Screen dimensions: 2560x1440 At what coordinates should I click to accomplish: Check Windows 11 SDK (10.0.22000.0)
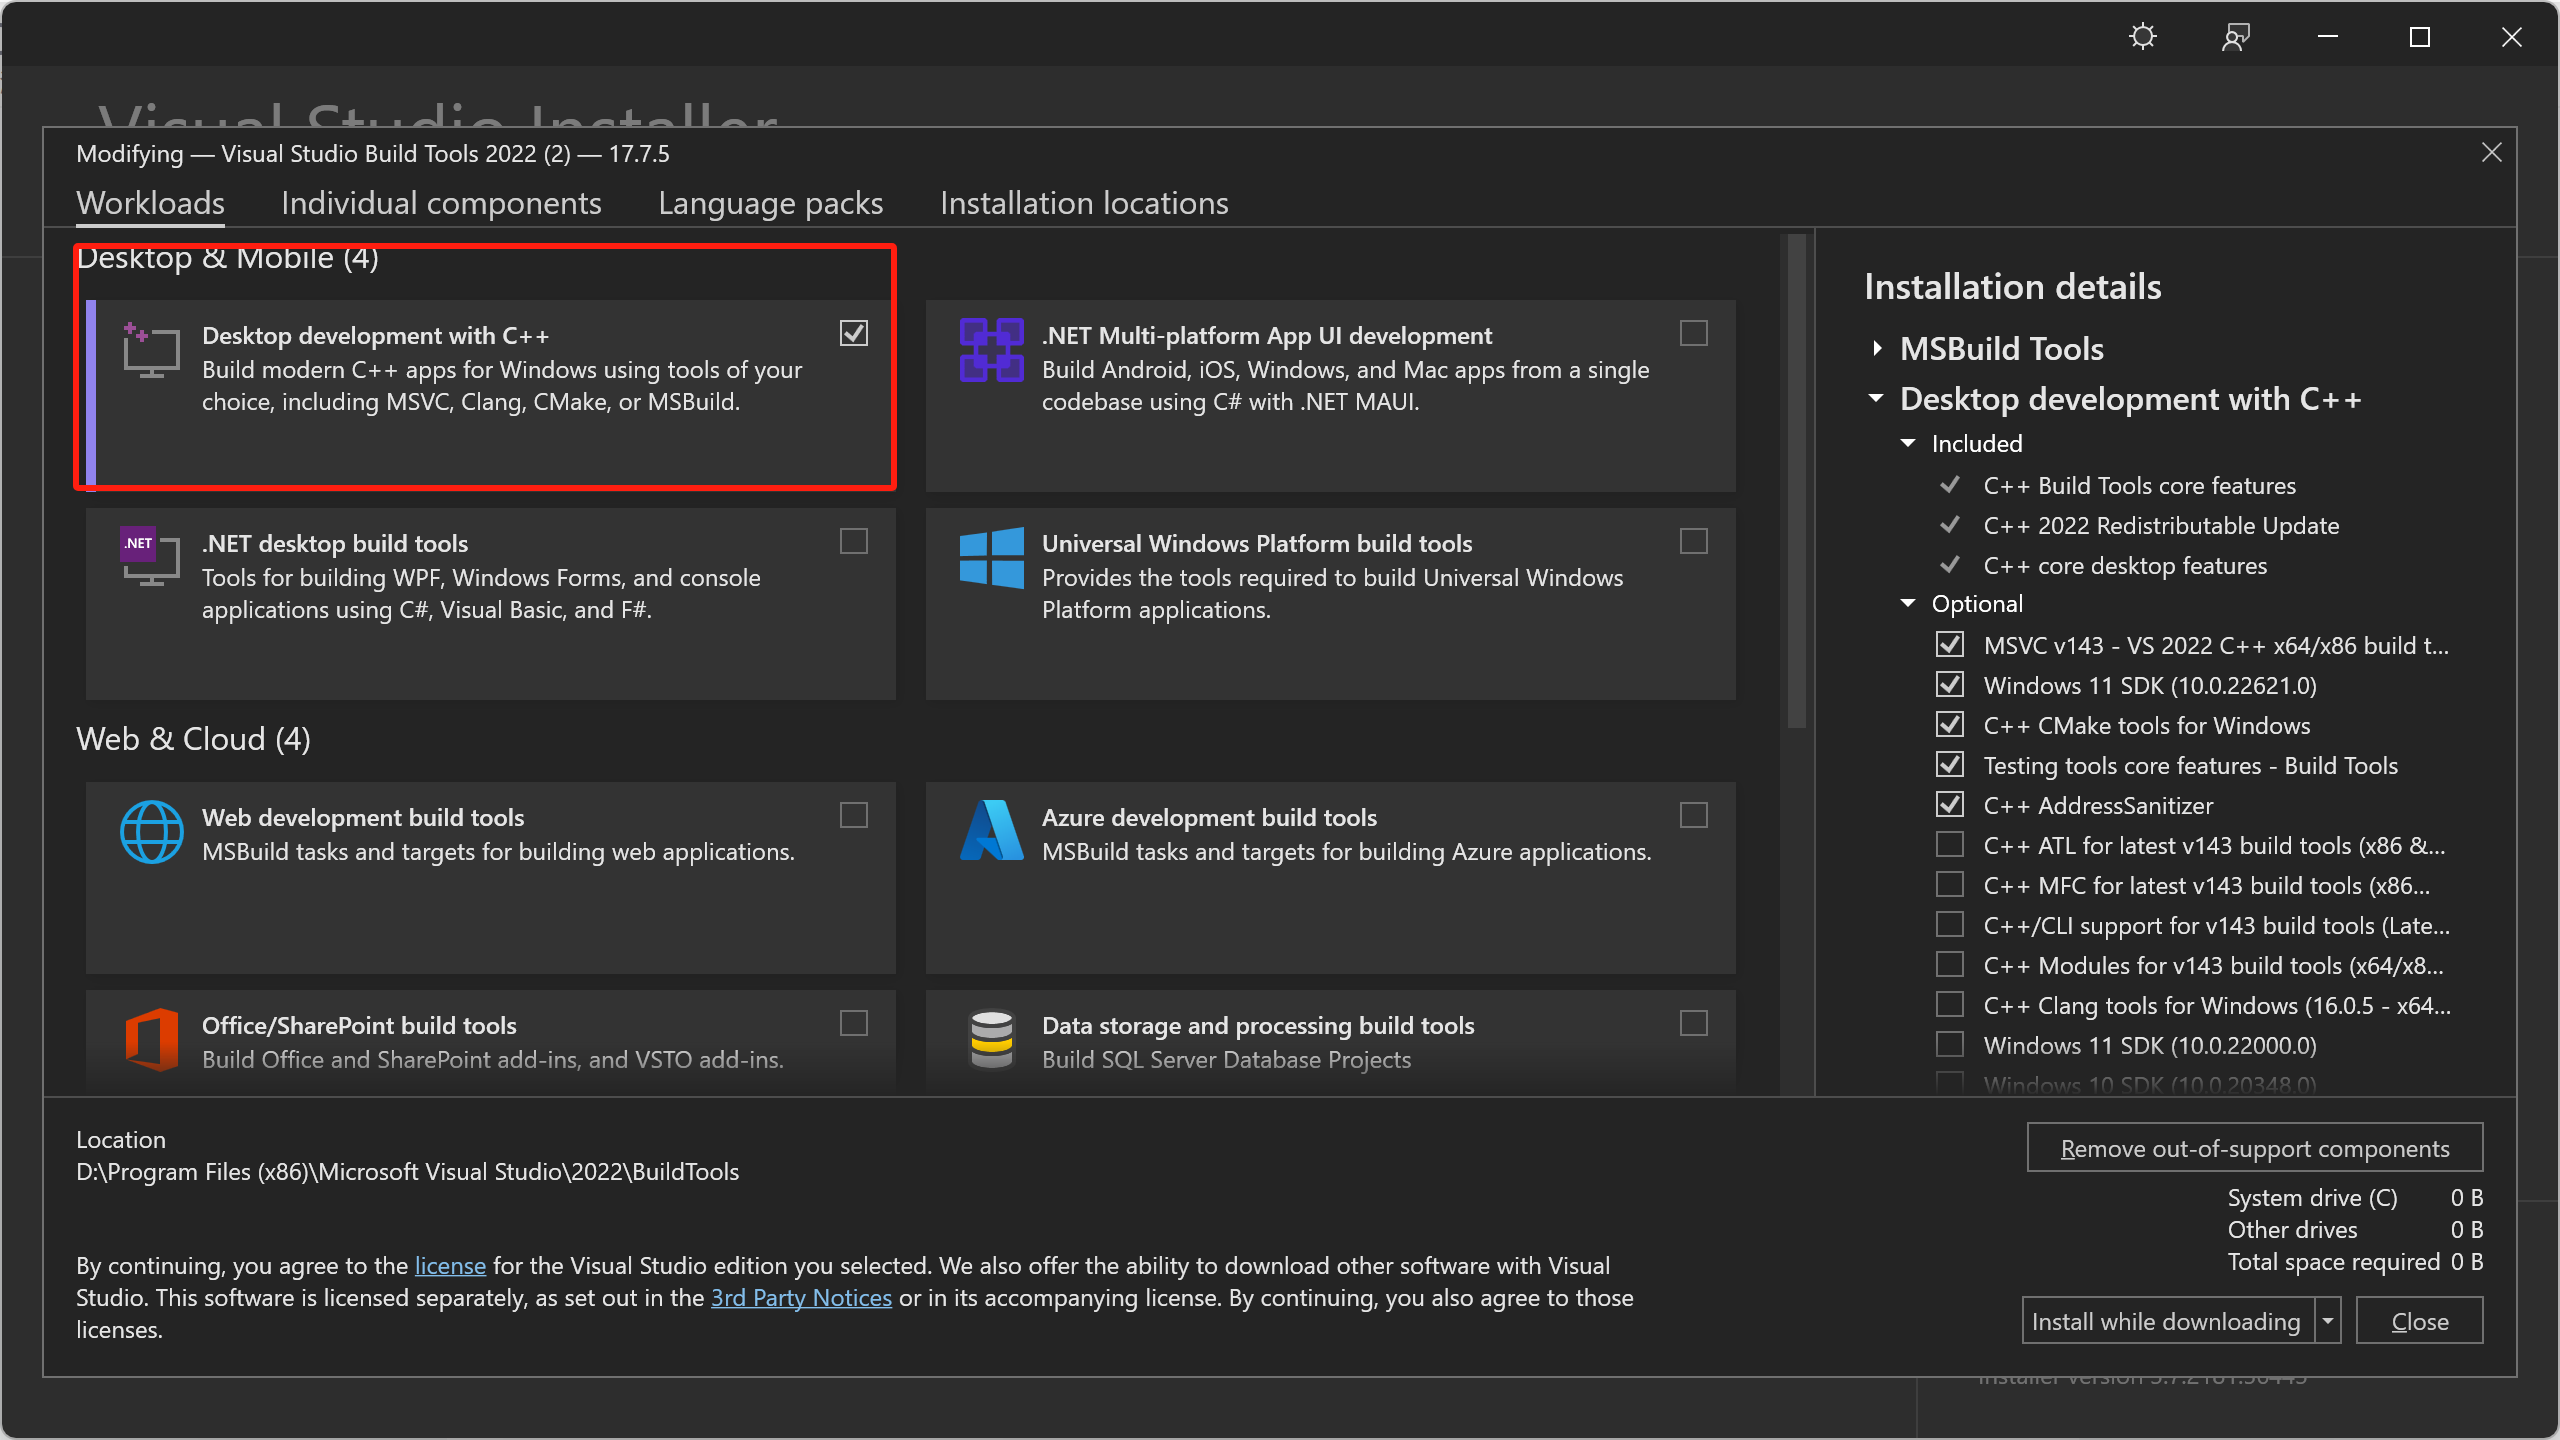pos(1950,1044)
